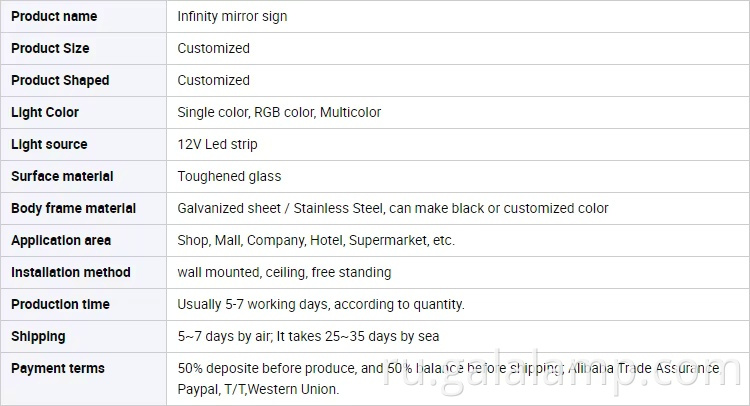Screen dimensions: 750x406
Task: Select the 'Product Shaped' label
Action: (x=60, y=80)
